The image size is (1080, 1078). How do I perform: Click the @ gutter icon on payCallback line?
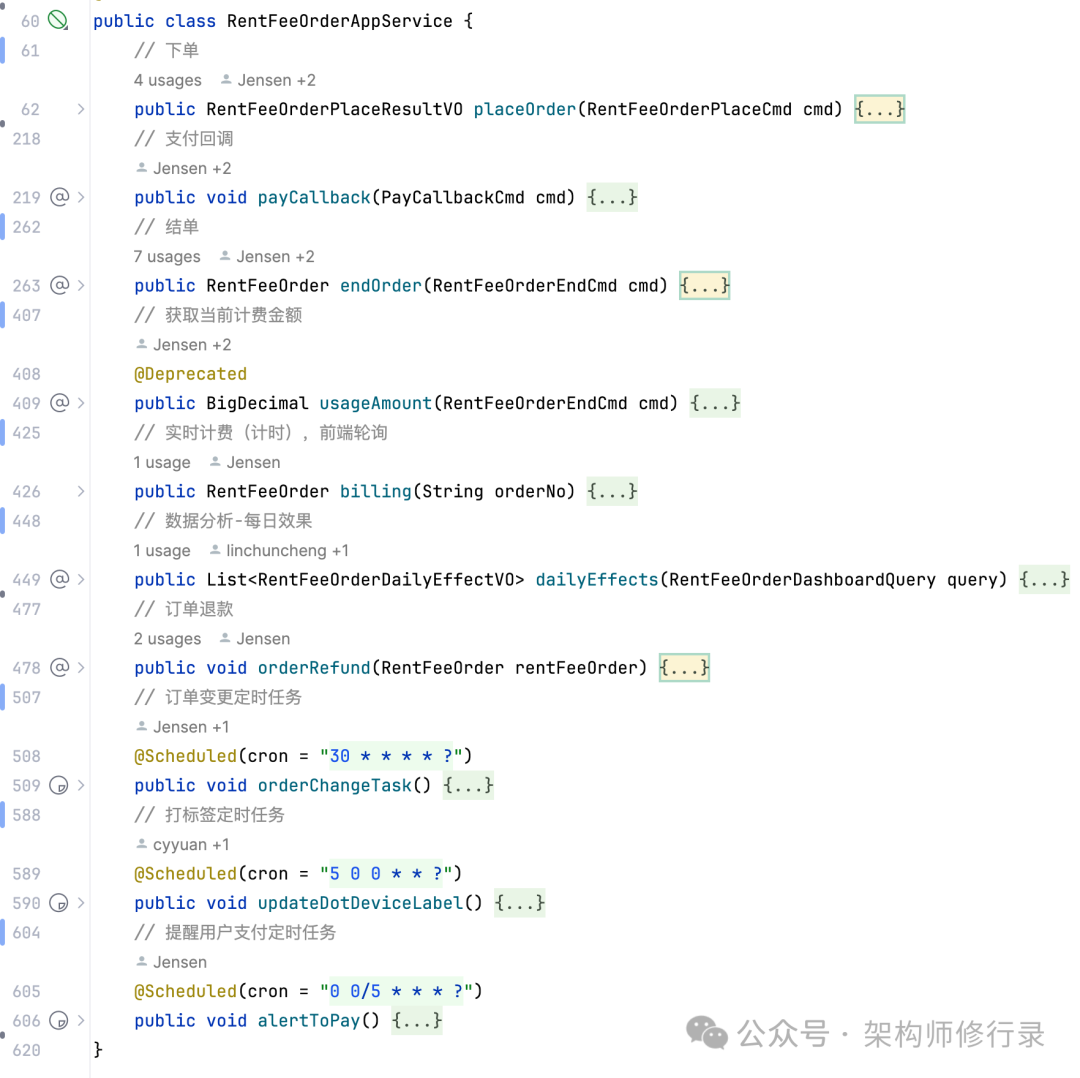60,197
